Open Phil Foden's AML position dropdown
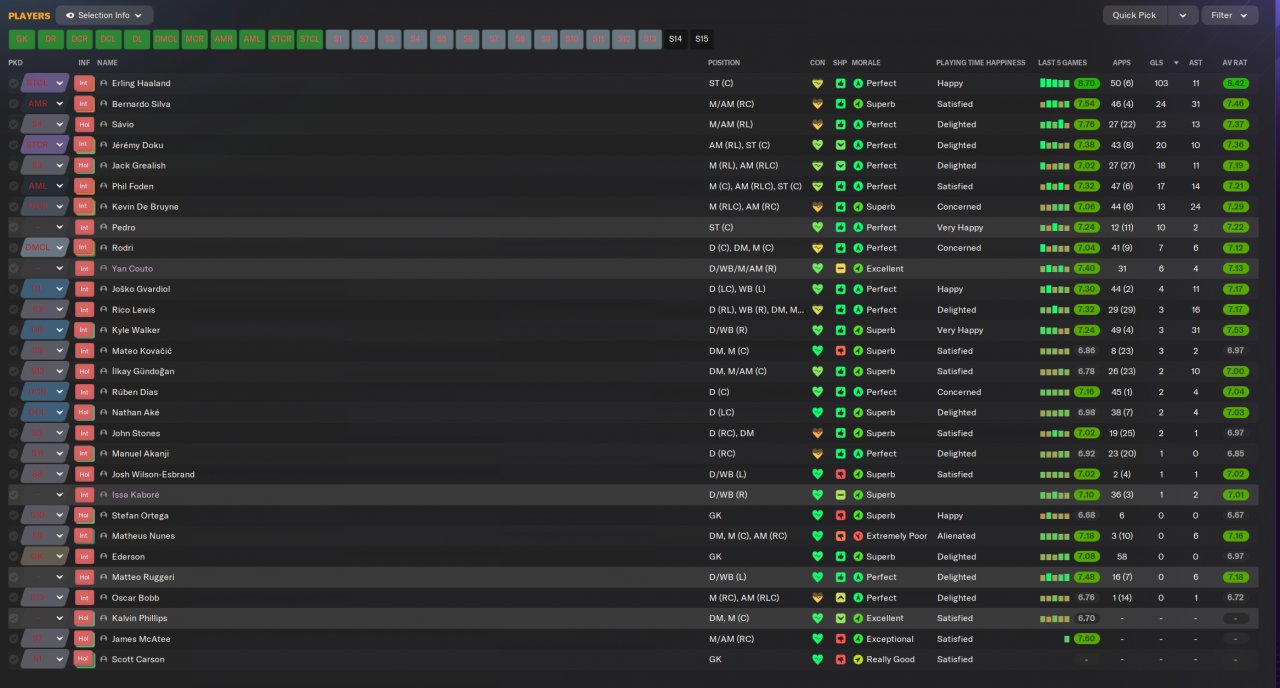 [x=45, y=186]
